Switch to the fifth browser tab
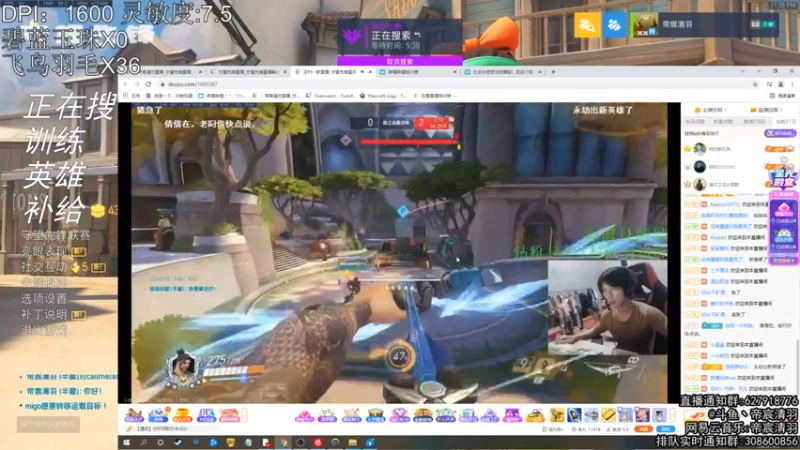The width and height of the screenshot is (800, 450). [503, 72]
